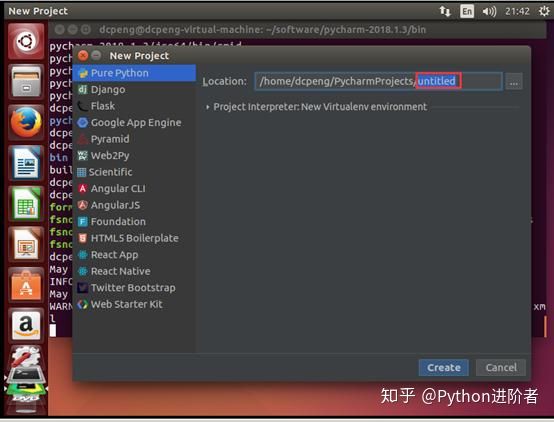Click the terminal window title bar
This screenshot has width=554, height=422.
pyautogui.click(x=297, y=29)
